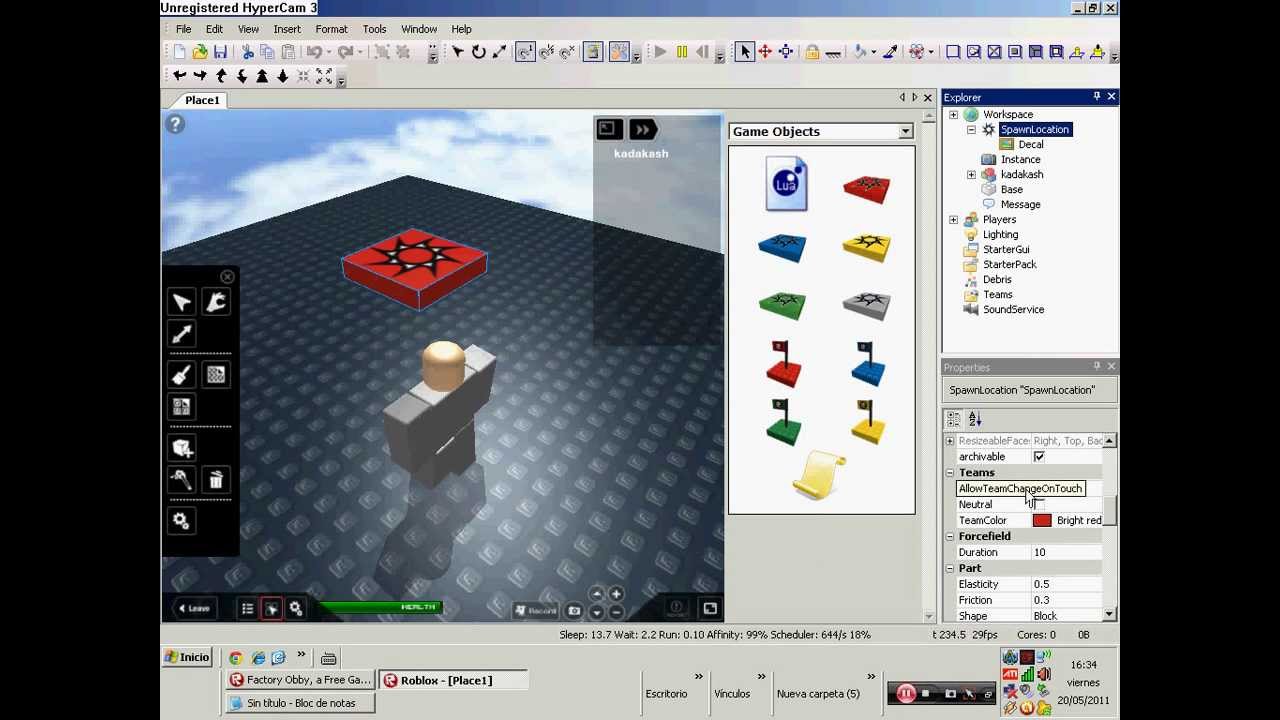Open the Tools menu

click(374, 29)
